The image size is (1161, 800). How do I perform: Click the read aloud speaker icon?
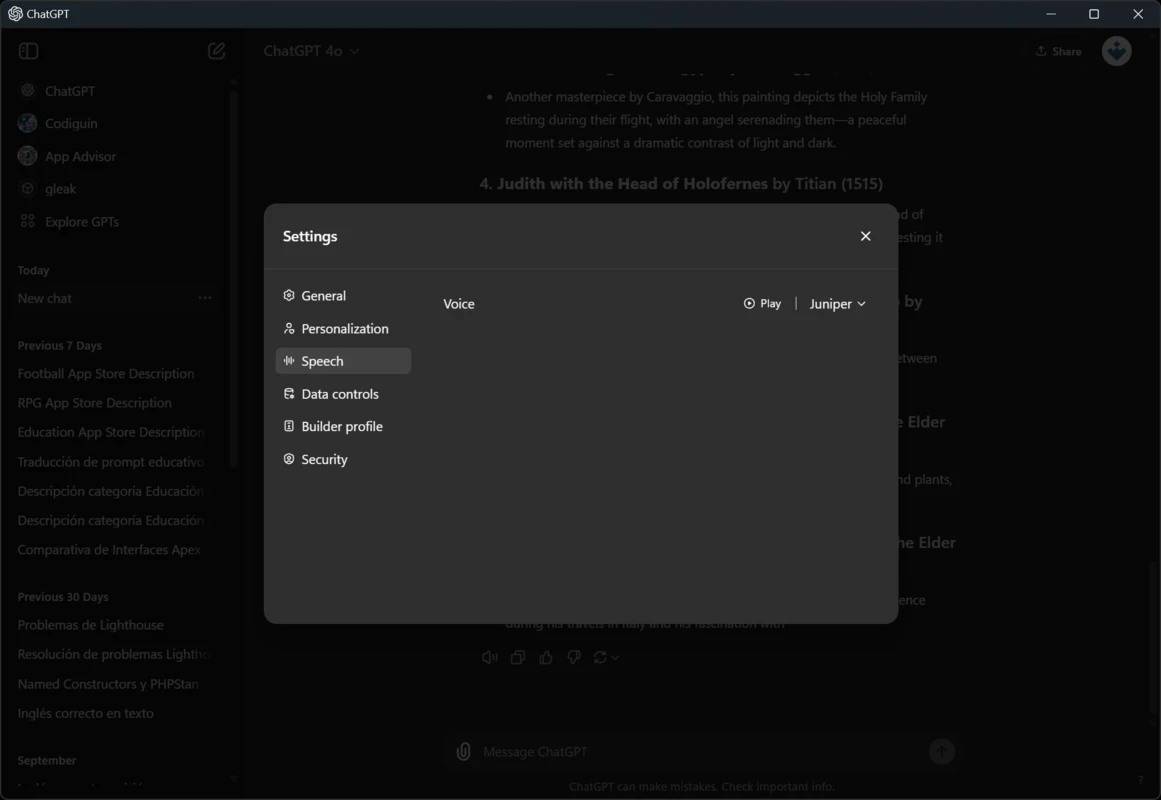[489, 657]
